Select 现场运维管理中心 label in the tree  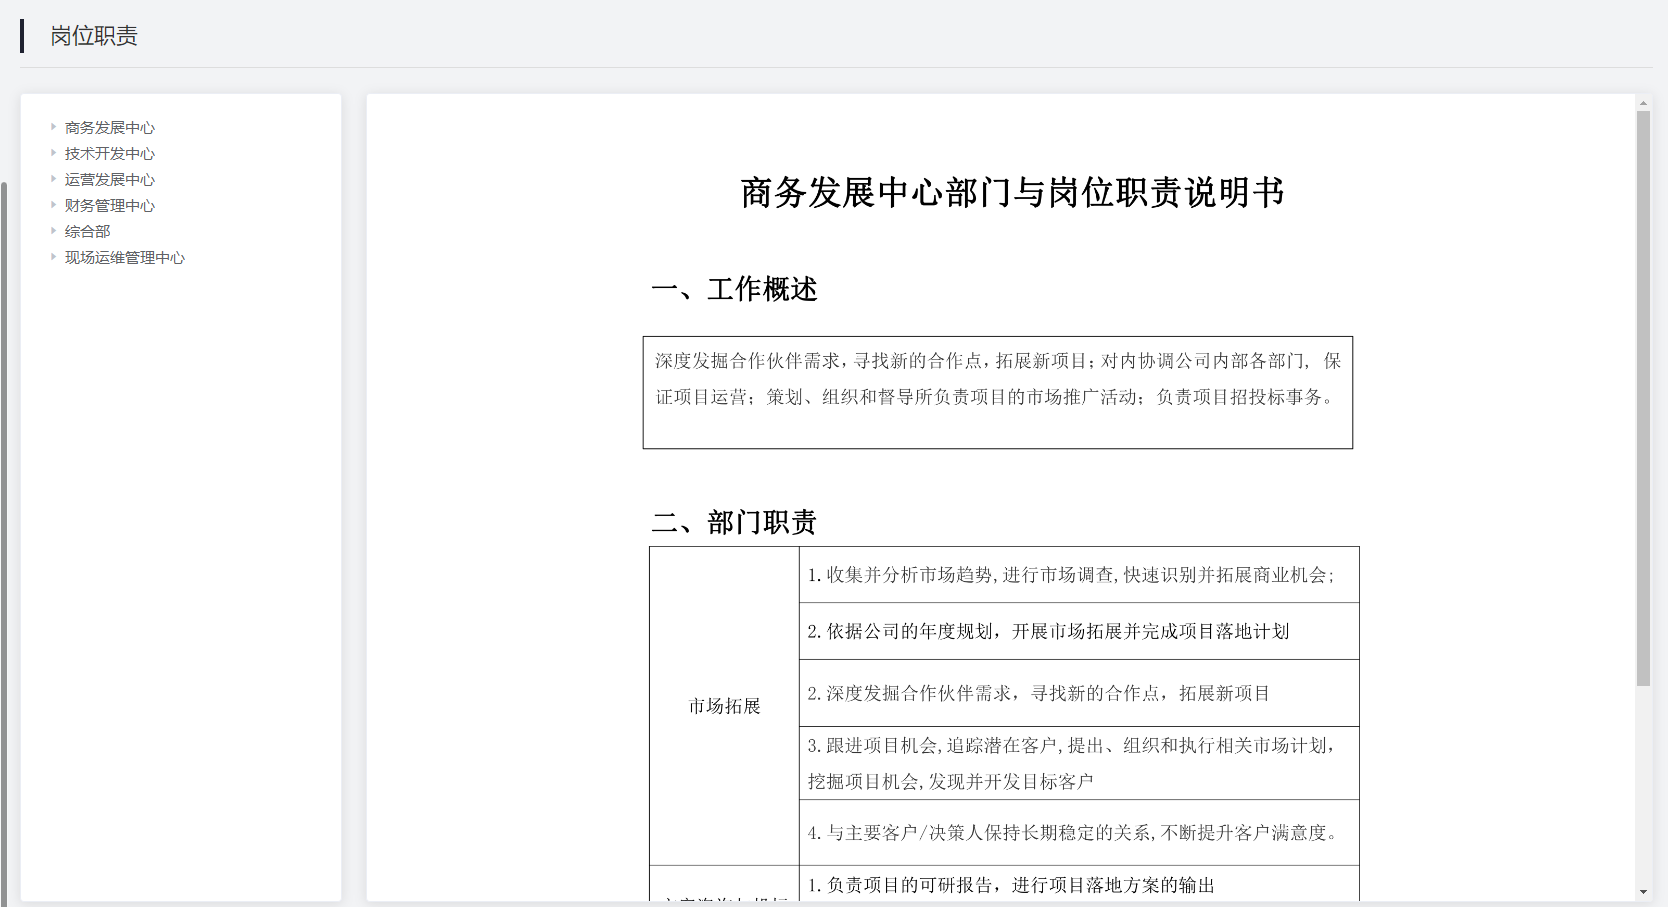[x=125, y=258]
